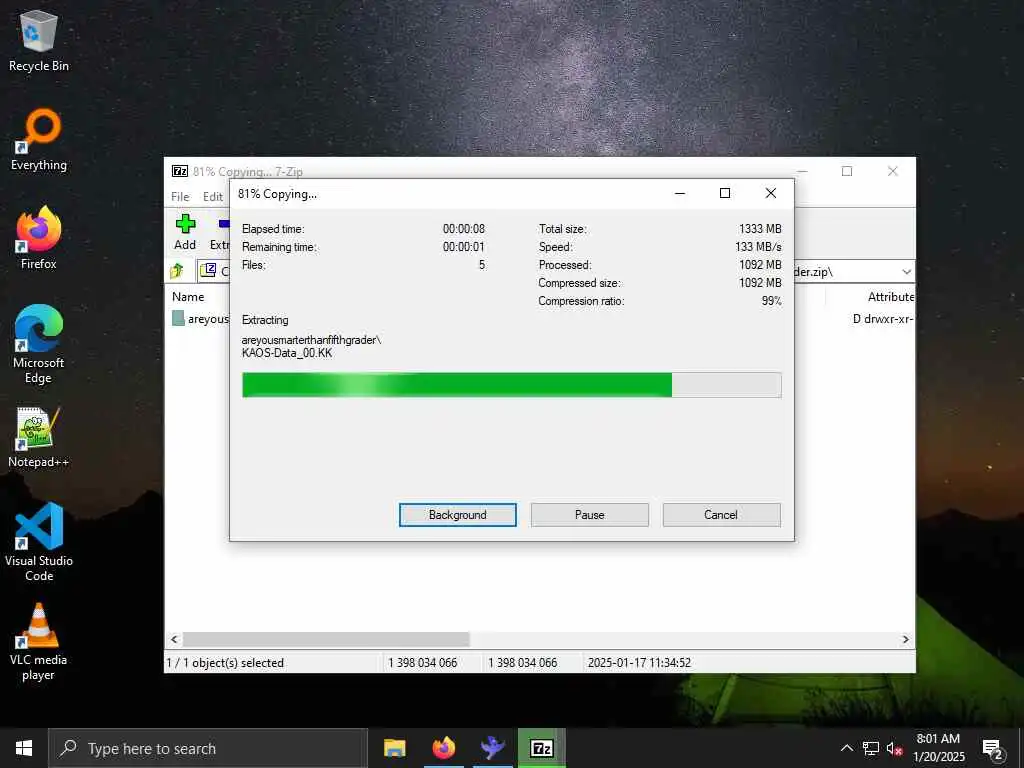The height and width of the screenshot is (768, 1024).
Task: Sort by the Name column header
Action: point(188,296)
